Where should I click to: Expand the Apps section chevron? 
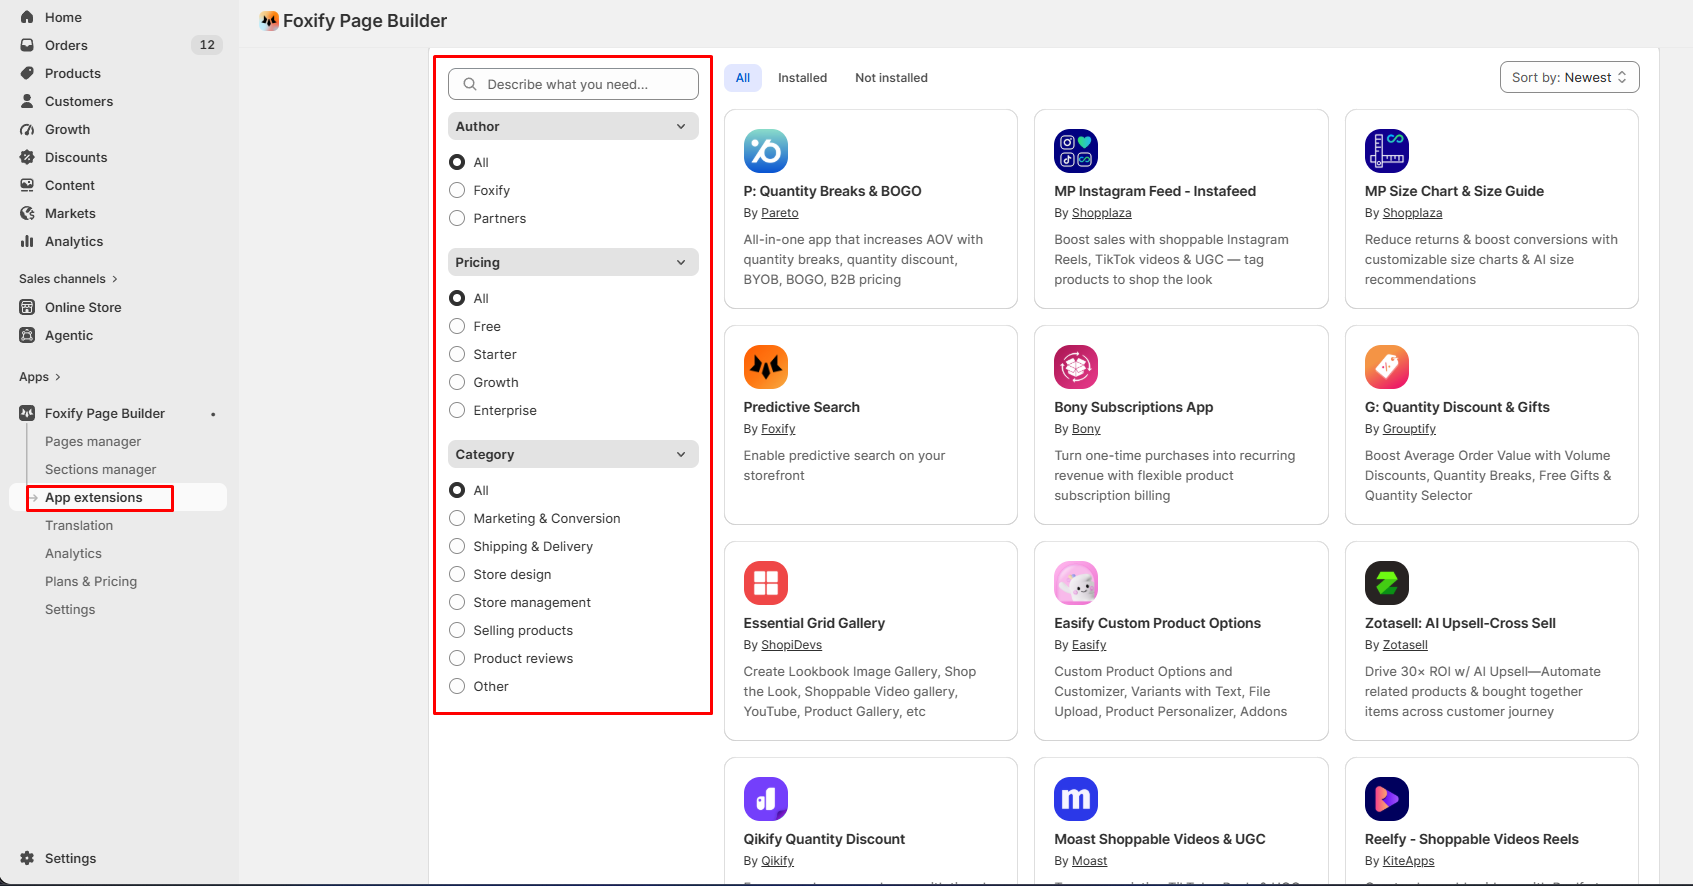(x=57, y=377)
